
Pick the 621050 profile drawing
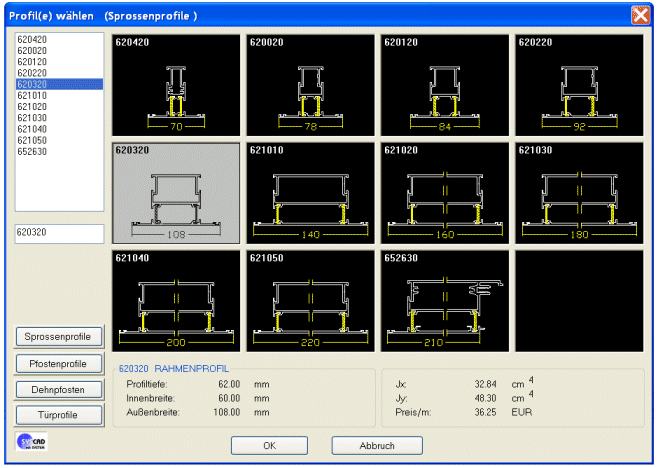[x=310, y=299]
